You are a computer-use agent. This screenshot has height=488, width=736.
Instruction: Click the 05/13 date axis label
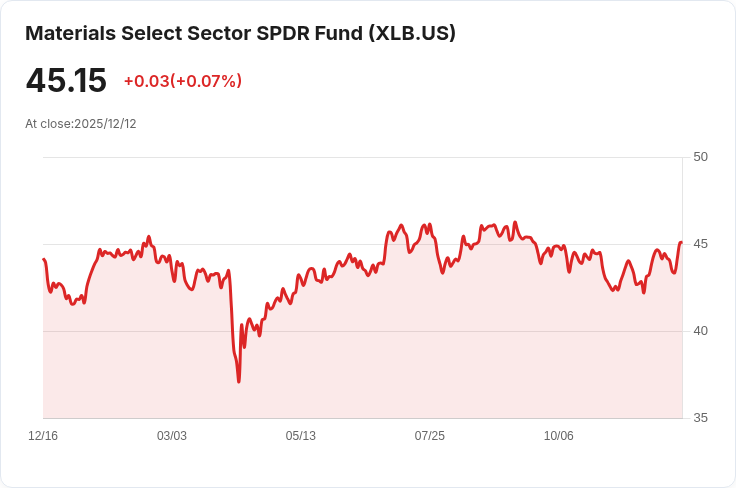pyautogui.click(x=300, y=436)
